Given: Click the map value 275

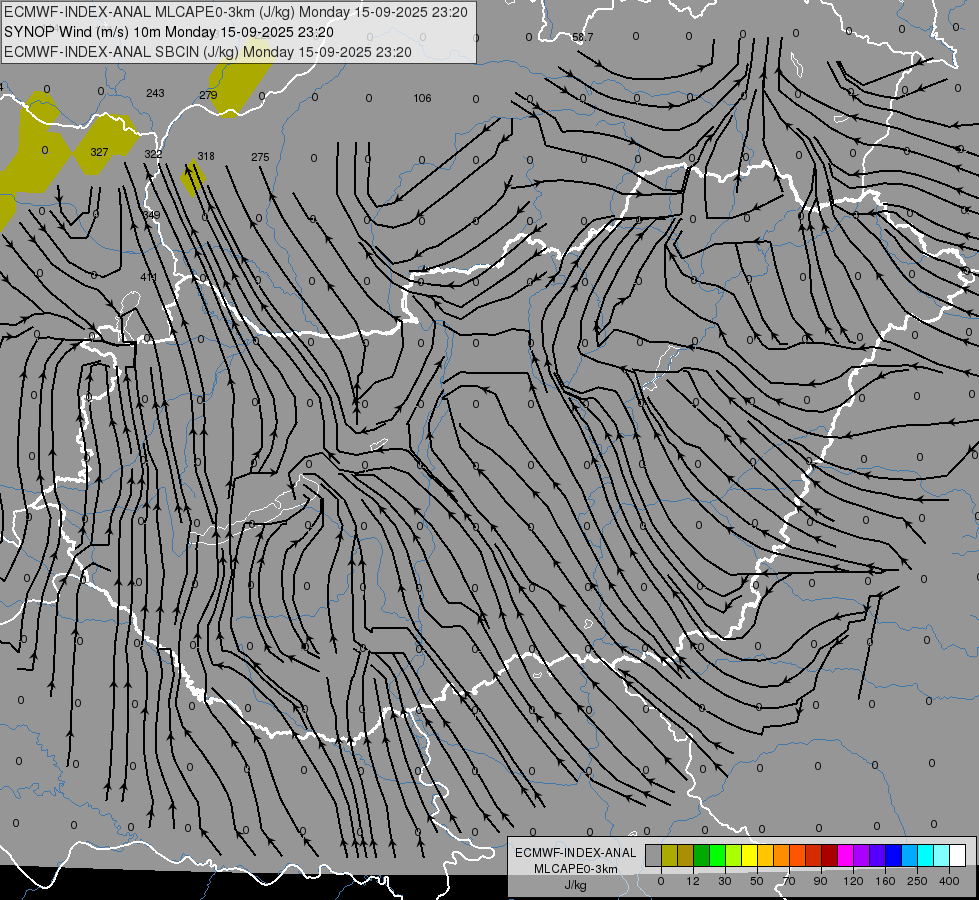Looking at the screenshot, I should [260, 157].
